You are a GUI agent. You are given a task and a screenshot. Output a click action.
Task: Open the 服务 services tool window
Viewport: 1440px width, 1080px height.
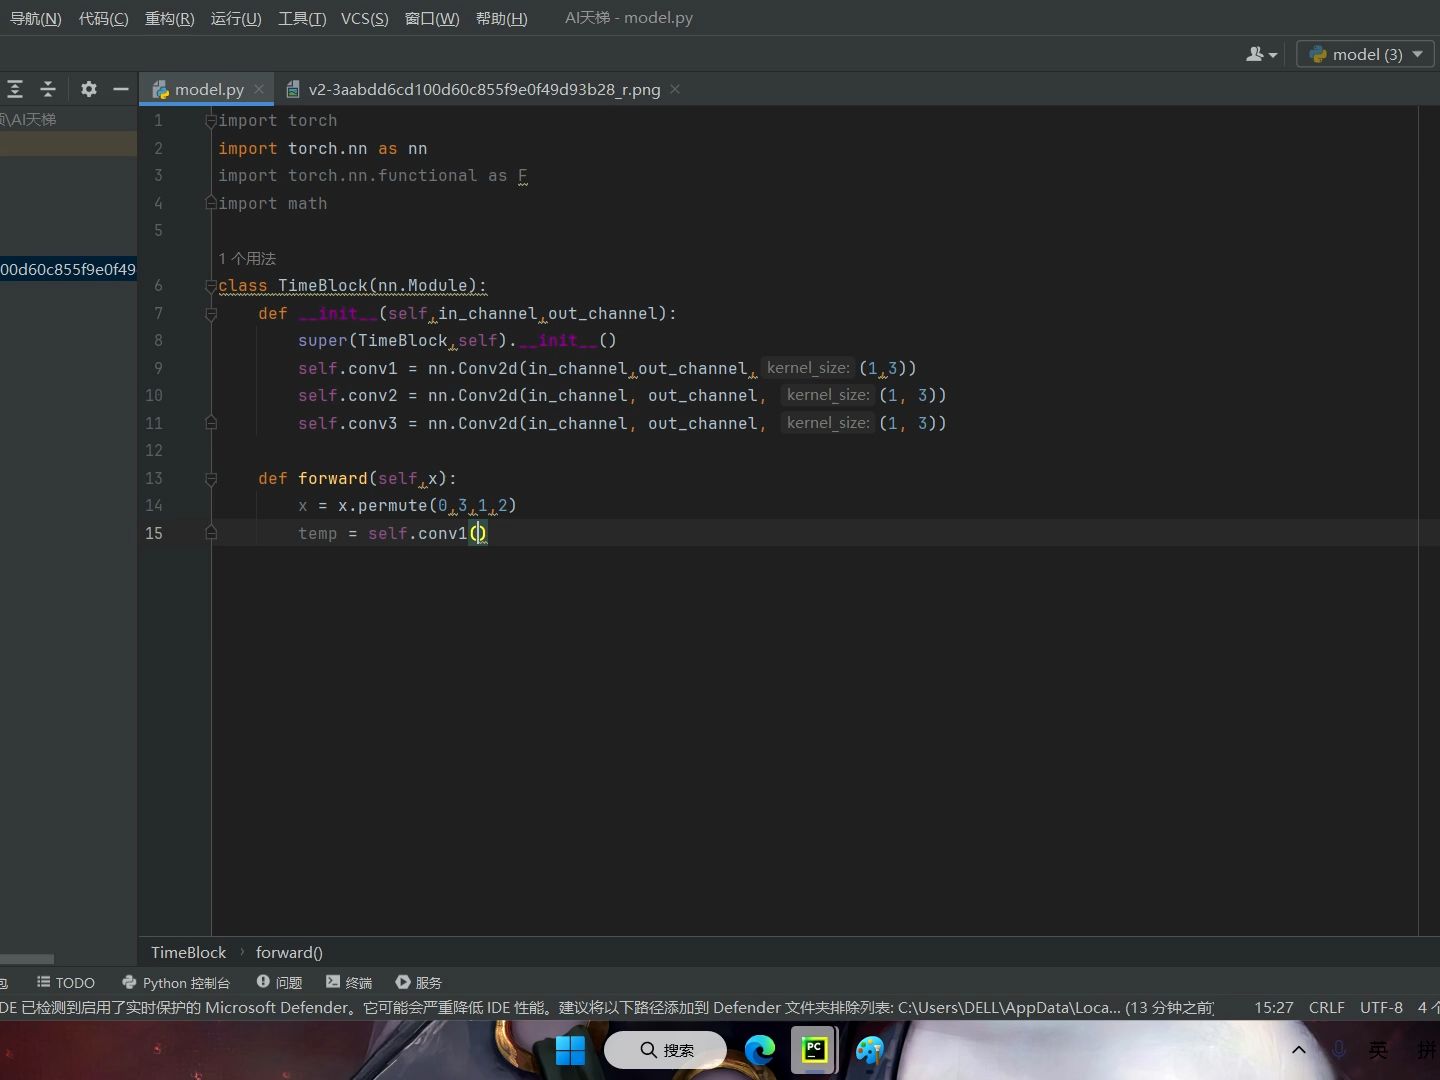point(419,982)
